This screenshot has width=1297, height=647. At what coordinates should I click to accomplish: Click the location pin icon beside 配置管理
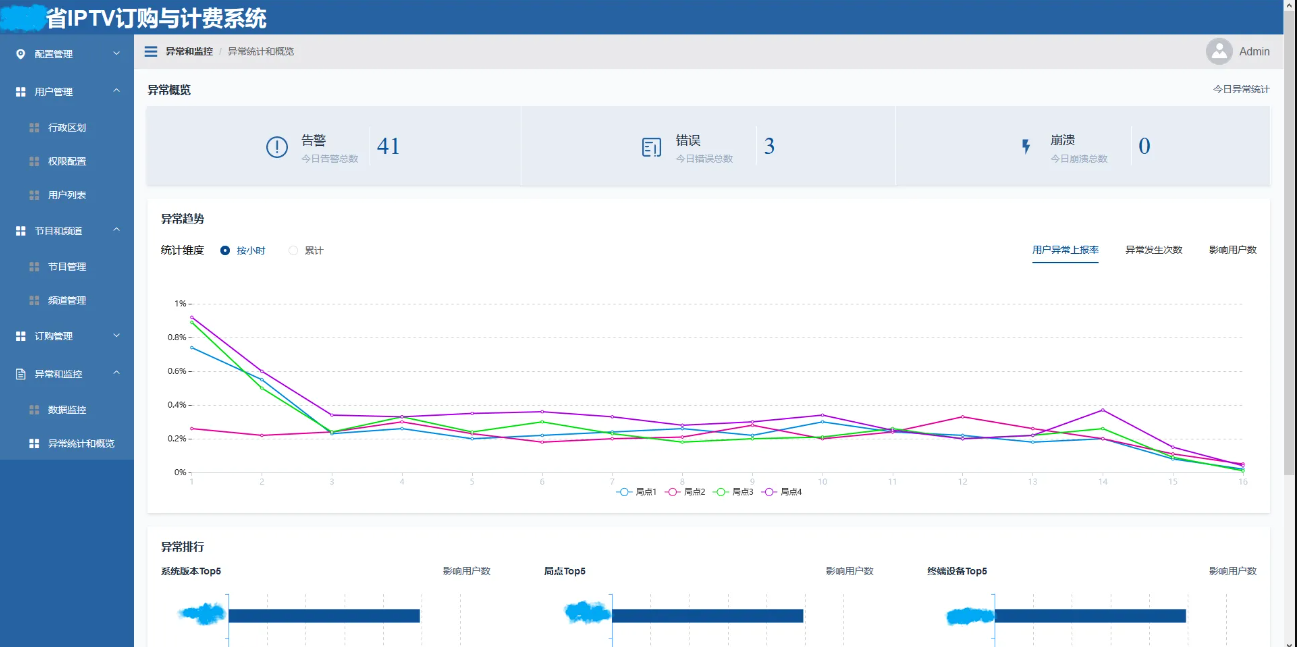(x=20, y=54)
